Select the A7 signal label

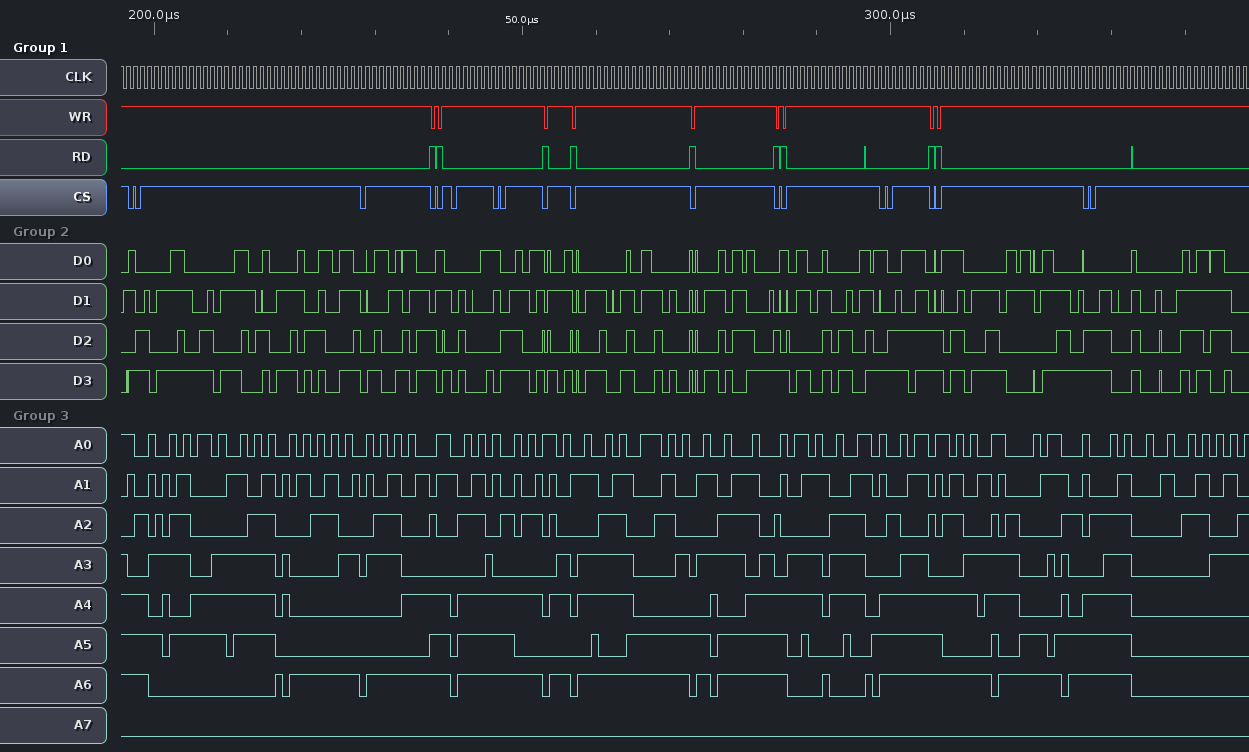point(53,725)
